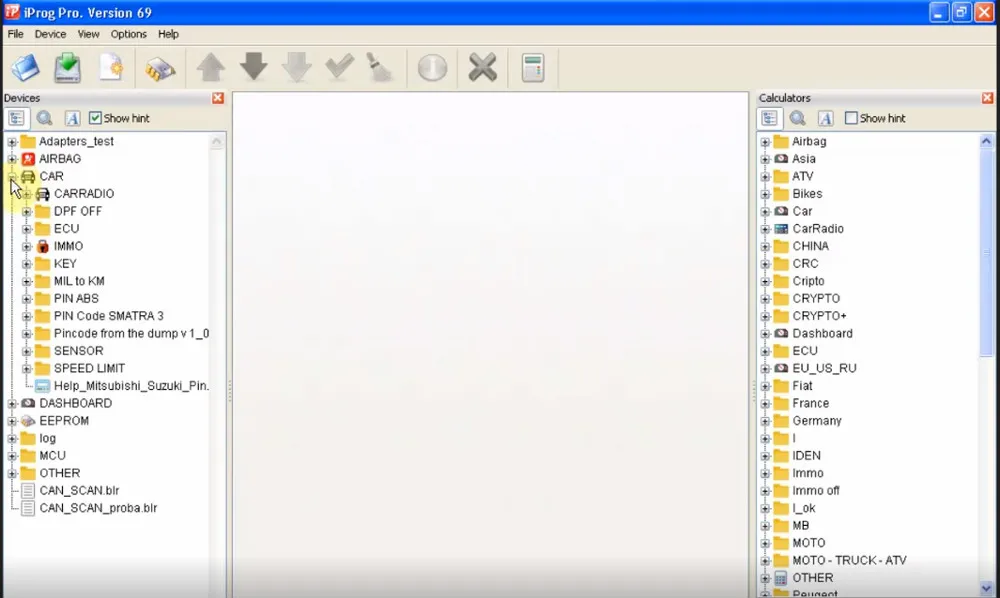Click tree view icon in Devices panel

pyautogui.click(x=17, y=118)
